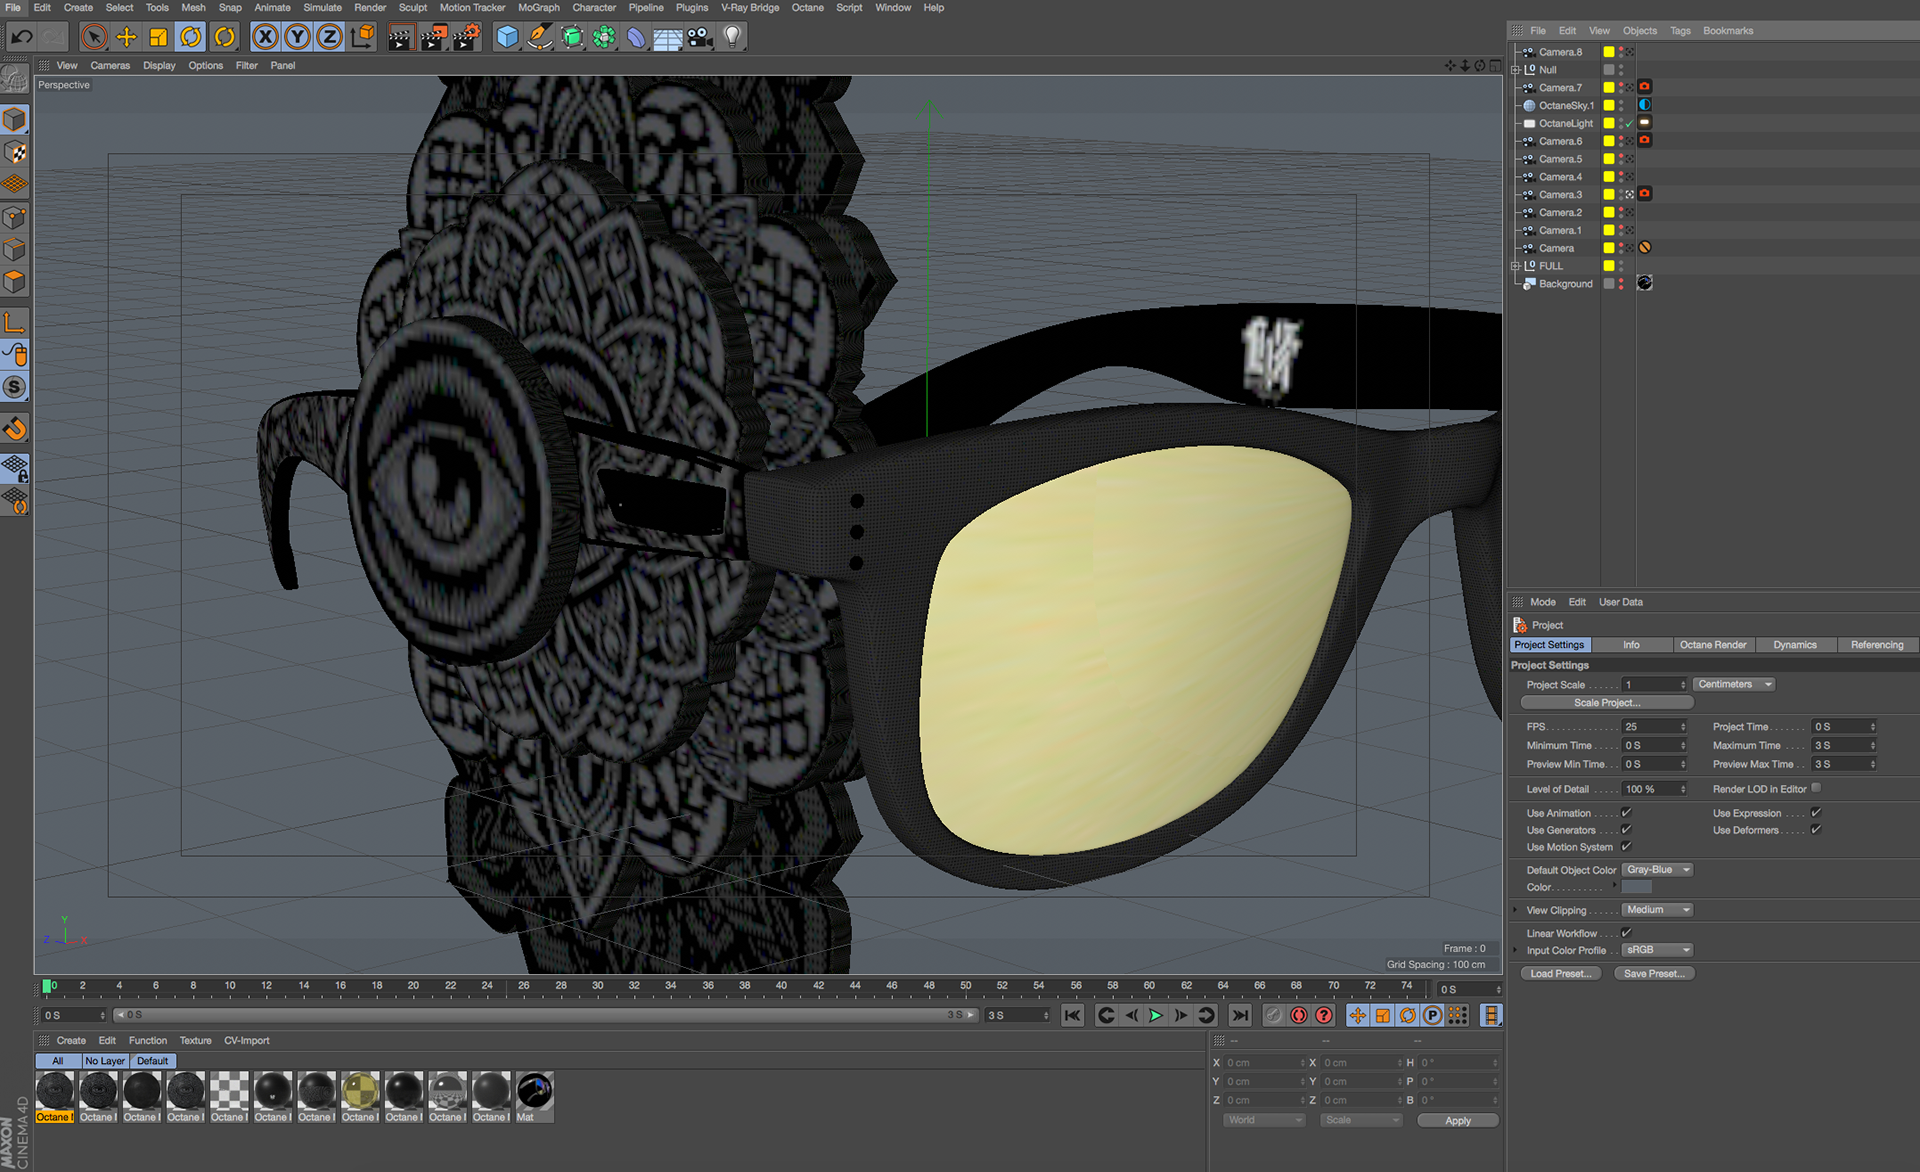Add a Camera object from toolbar

tap(700, 37)
